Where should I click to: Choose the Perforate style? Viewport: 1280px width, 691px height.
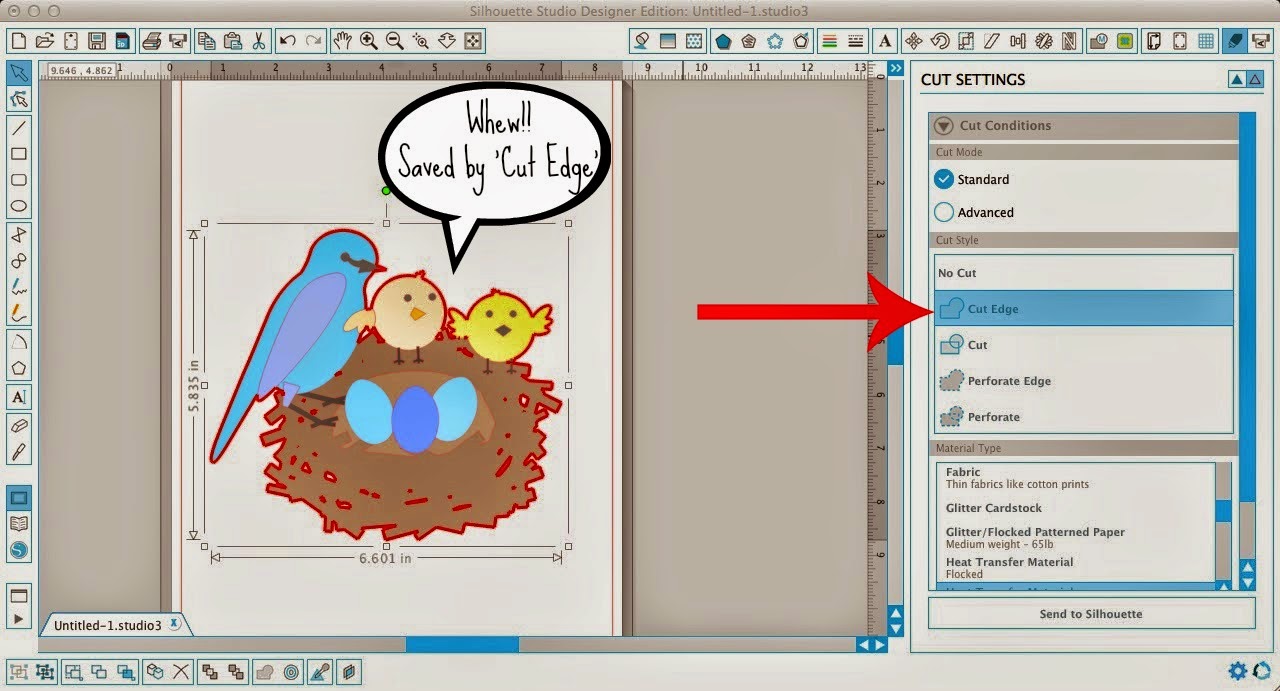click(x=1084, y=417)
